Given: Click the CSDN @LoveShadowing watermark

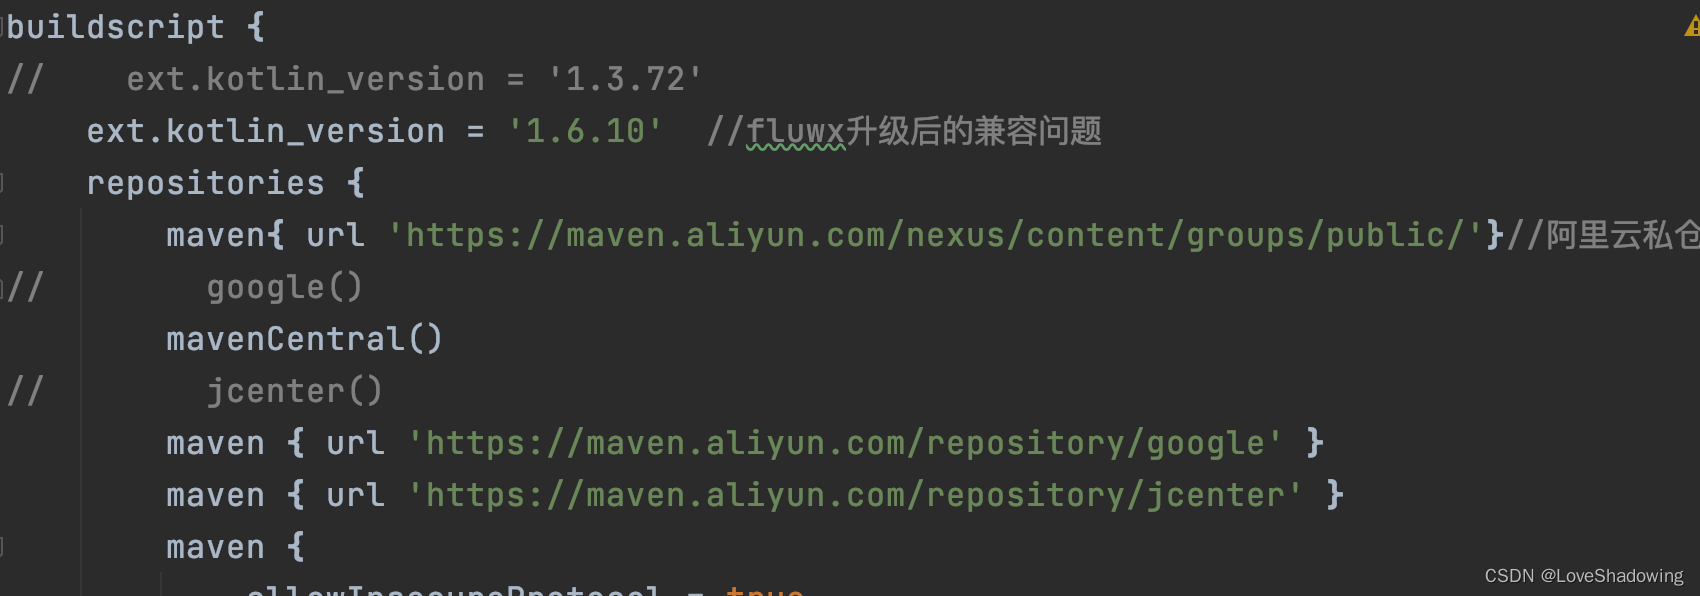Looking at the screenshot, I should point(1584,576).
